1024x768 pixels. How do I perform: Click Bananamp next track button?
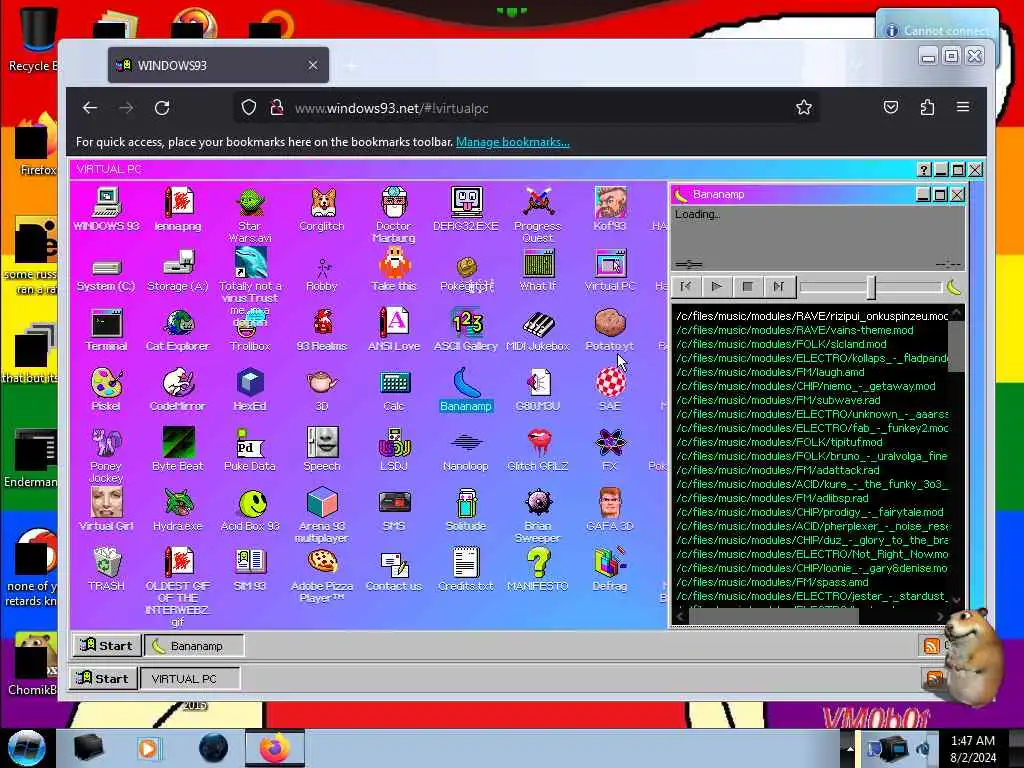click(778, 286)
